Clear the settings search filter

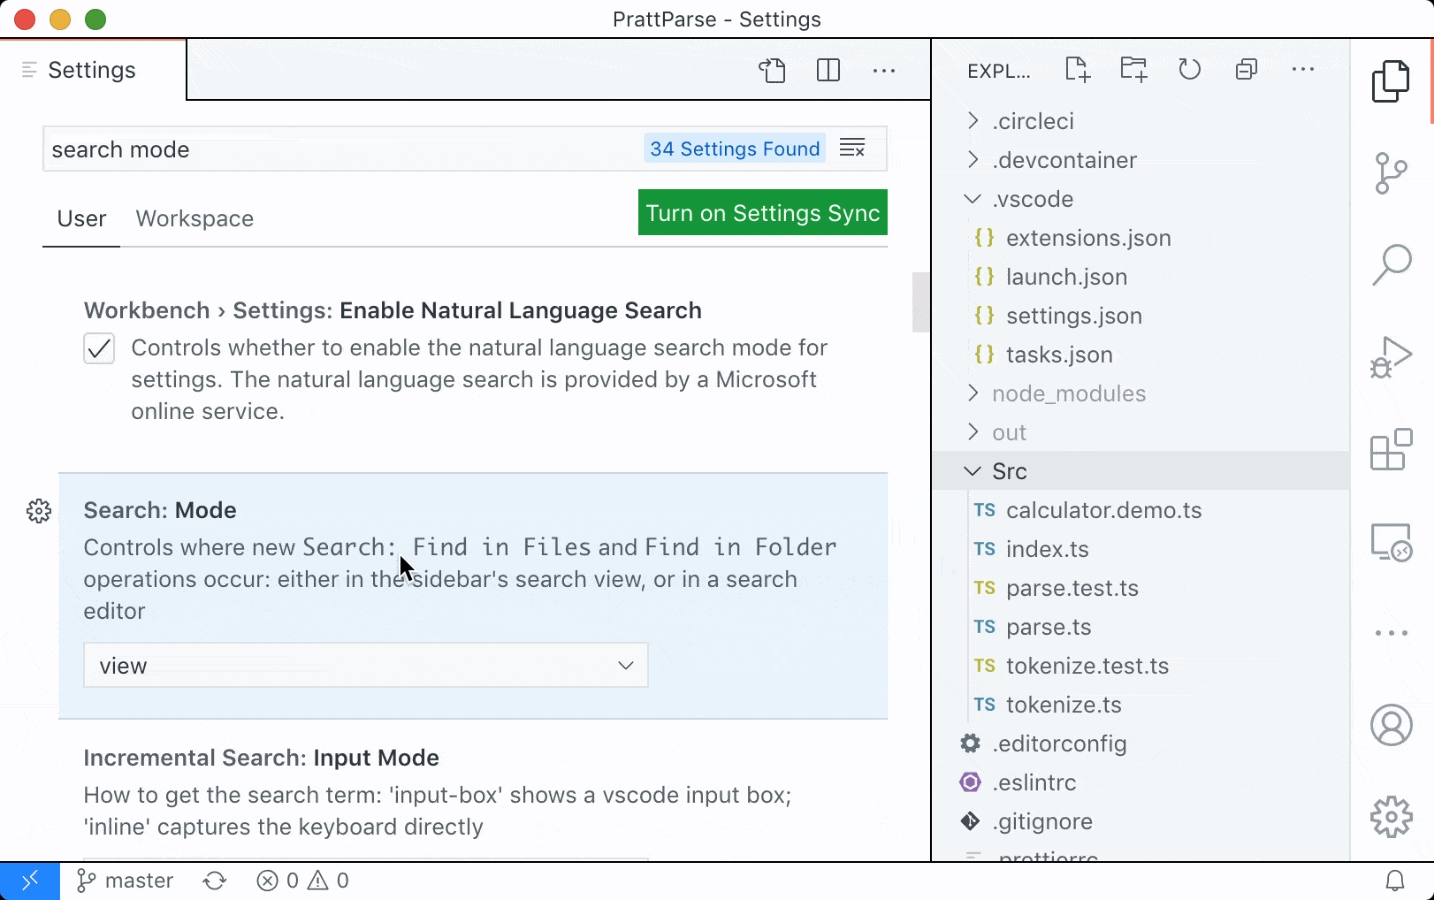tap(852, 147)
